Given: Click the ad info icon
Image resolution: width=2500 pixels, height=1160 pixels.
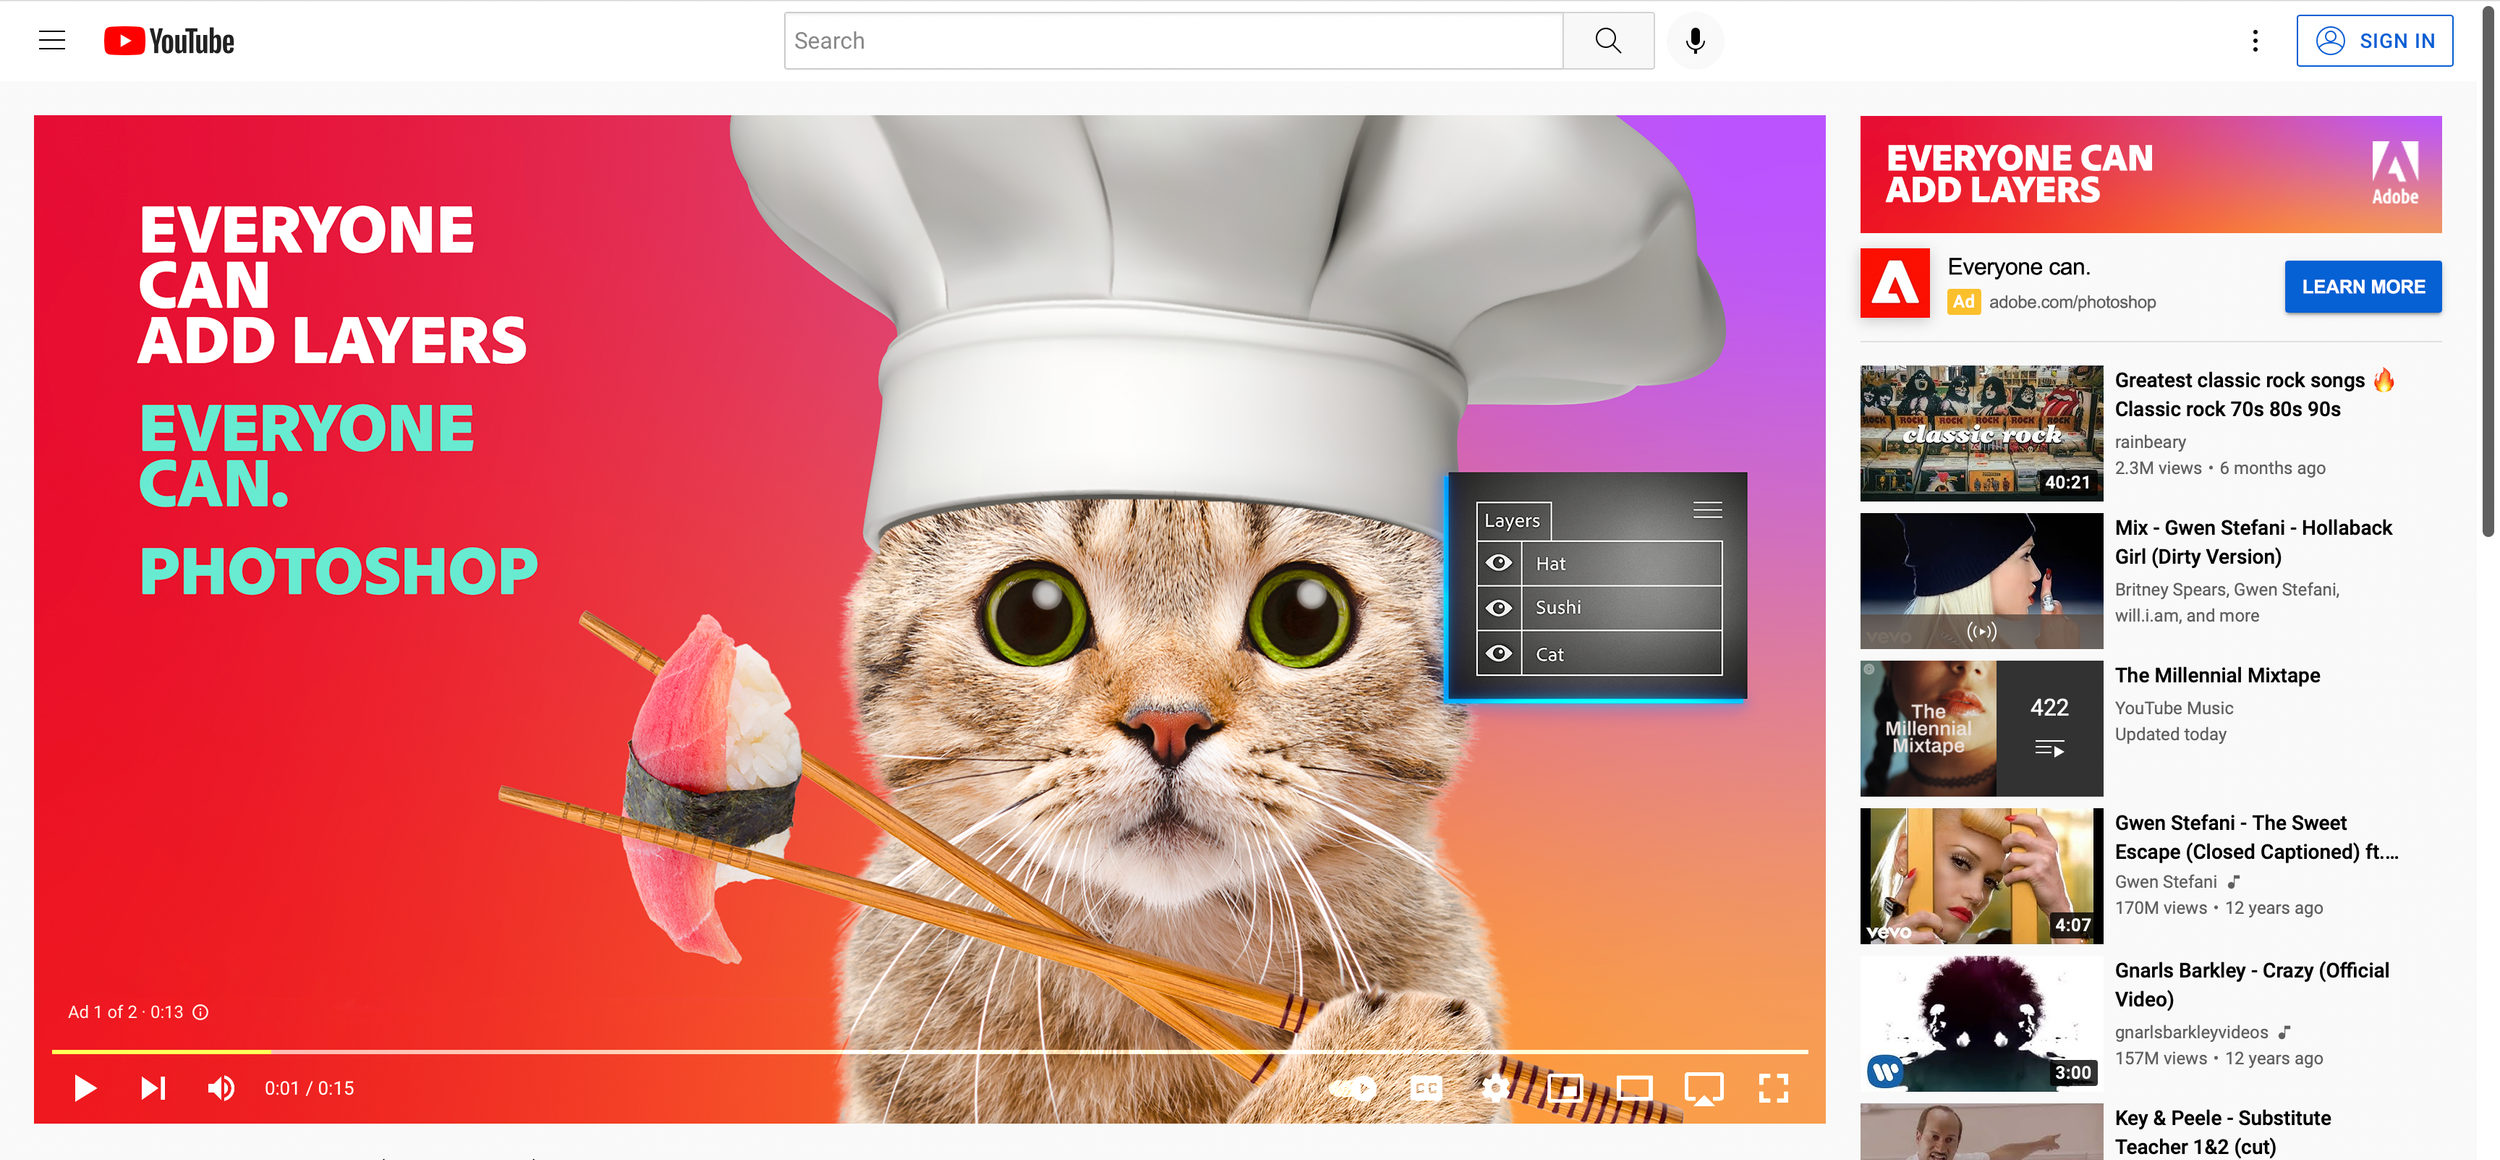Looking at the screenshot, I should [x=201, y=1012].
